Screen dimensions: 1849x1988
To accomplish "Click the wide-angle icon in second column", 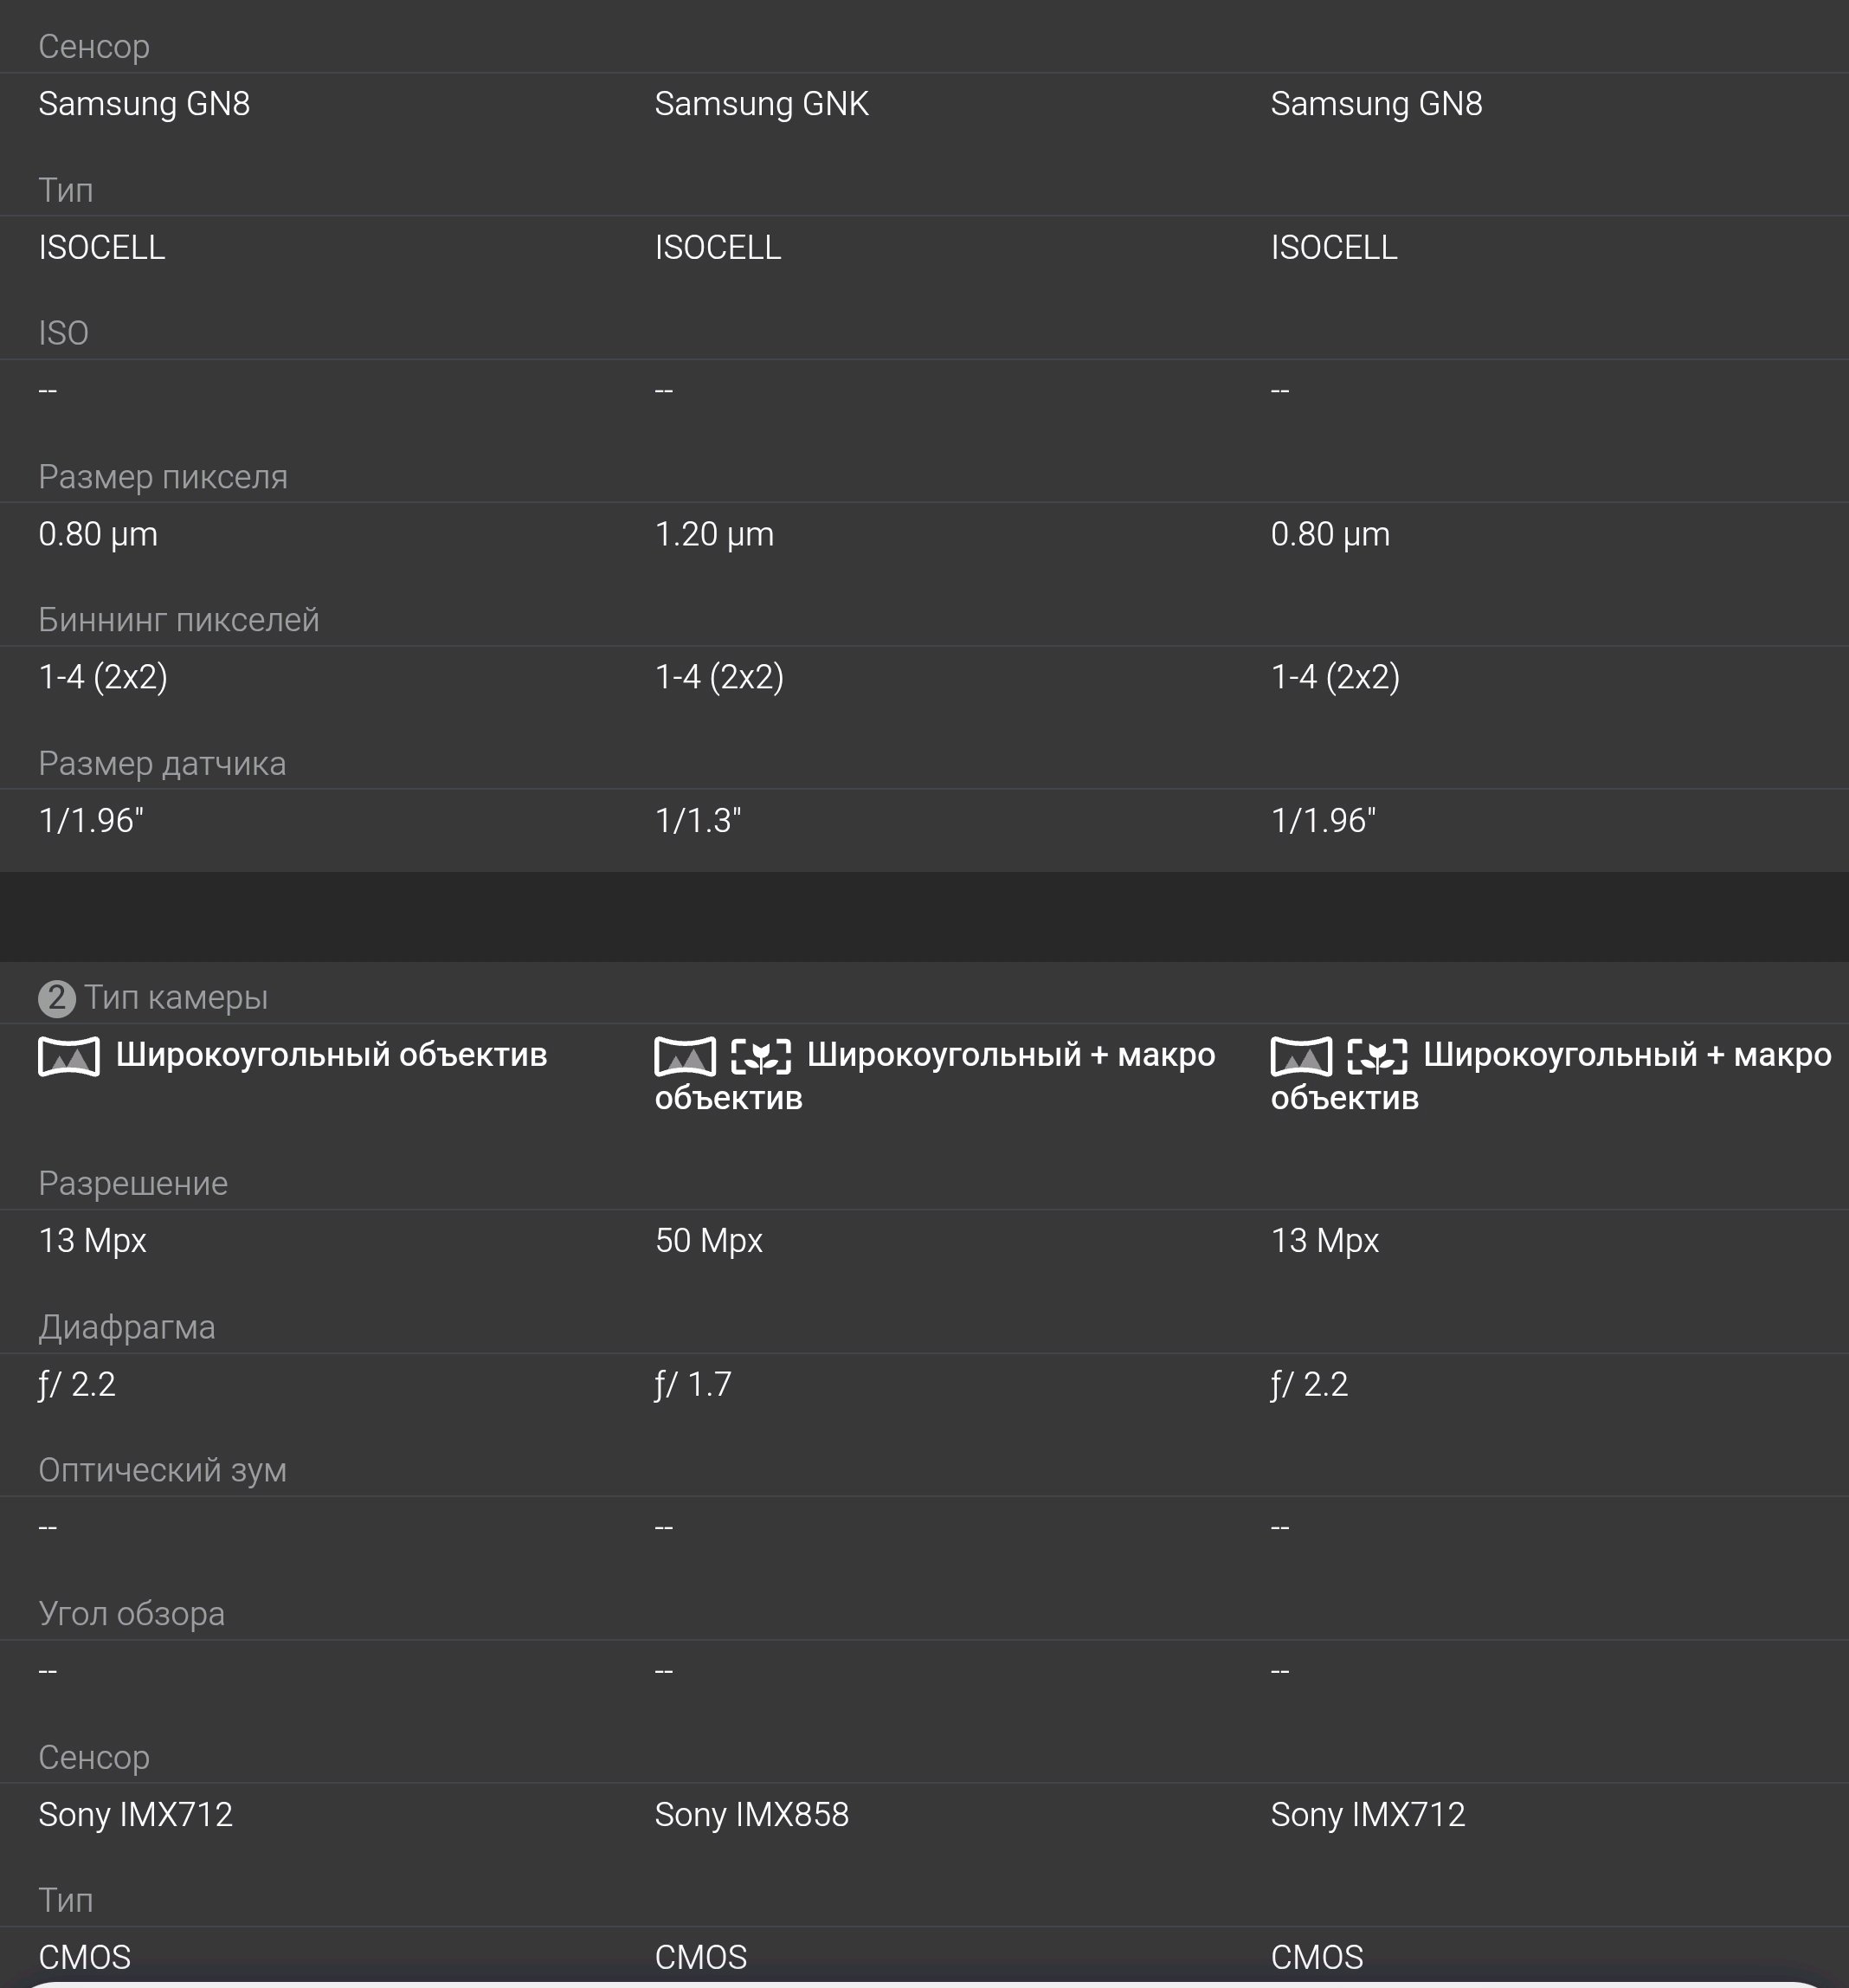I will tap(685, 1056).
